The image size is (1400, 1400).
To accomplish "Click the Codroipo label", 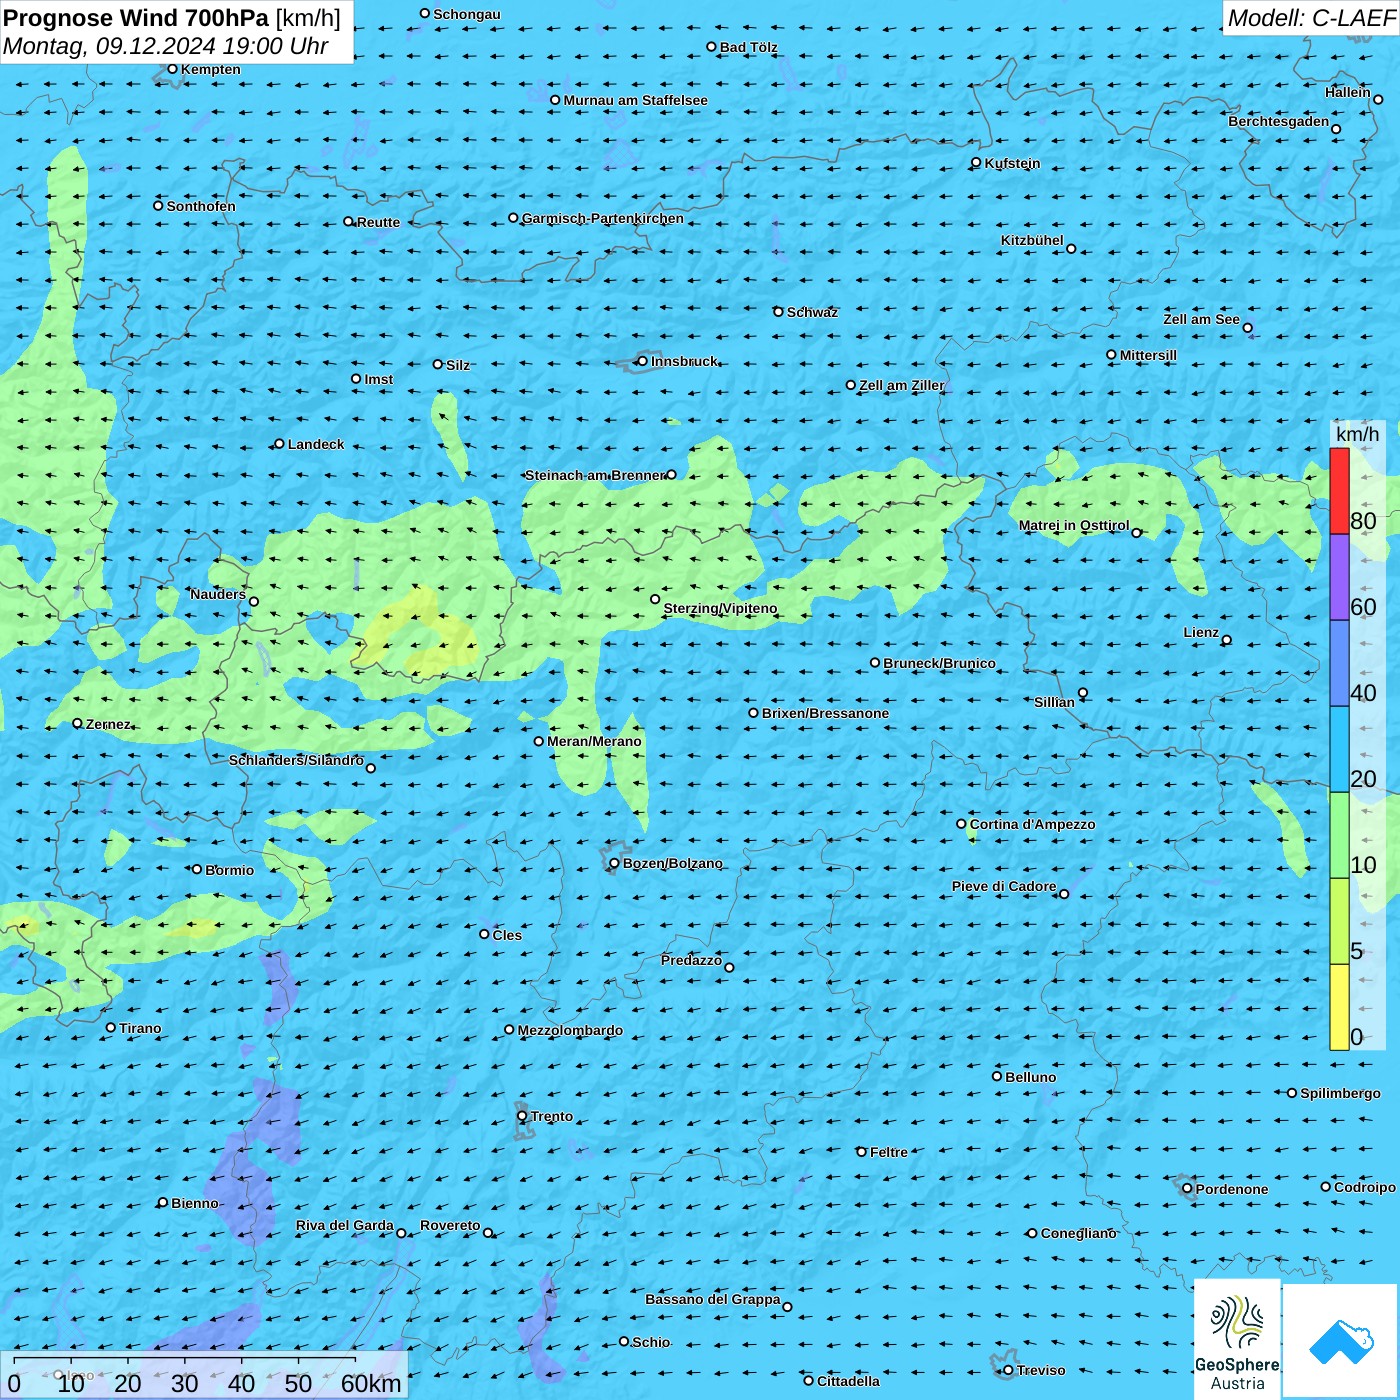I will click(x=1365, y=1187).
